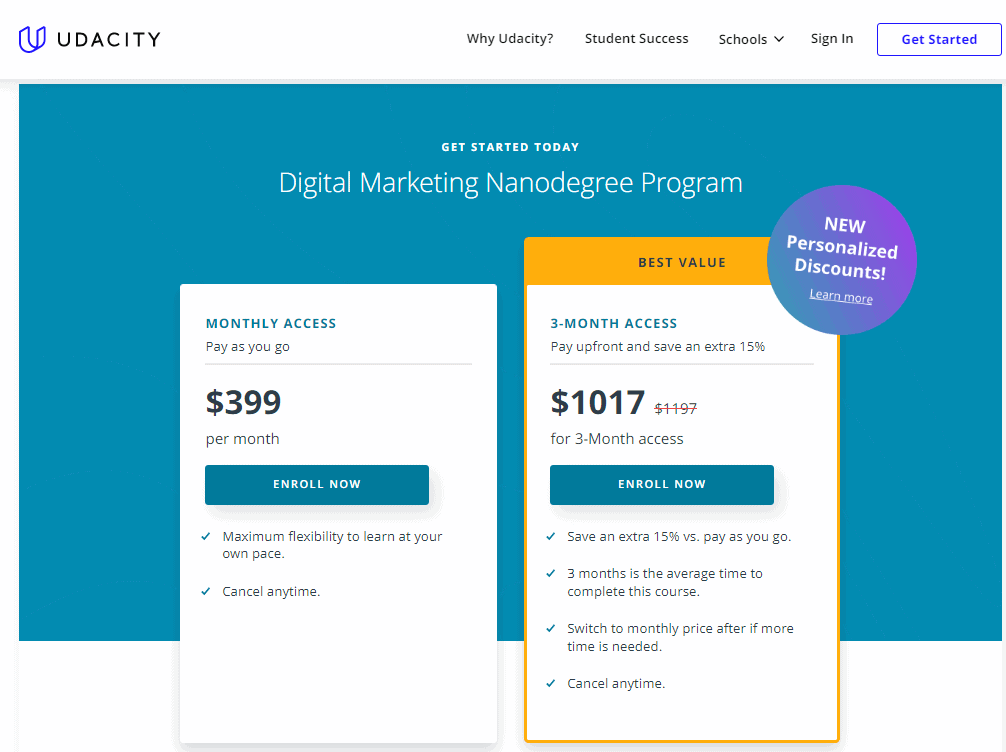This screenshot has width=1006, height=752.
Task: Click the Get Started button
Action: tap(938, 39)
